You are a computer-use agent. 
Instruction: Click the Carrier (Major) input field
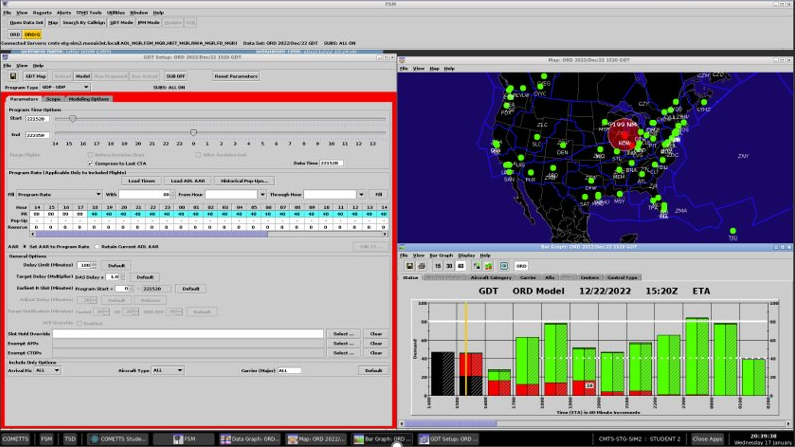click(289, 370)
